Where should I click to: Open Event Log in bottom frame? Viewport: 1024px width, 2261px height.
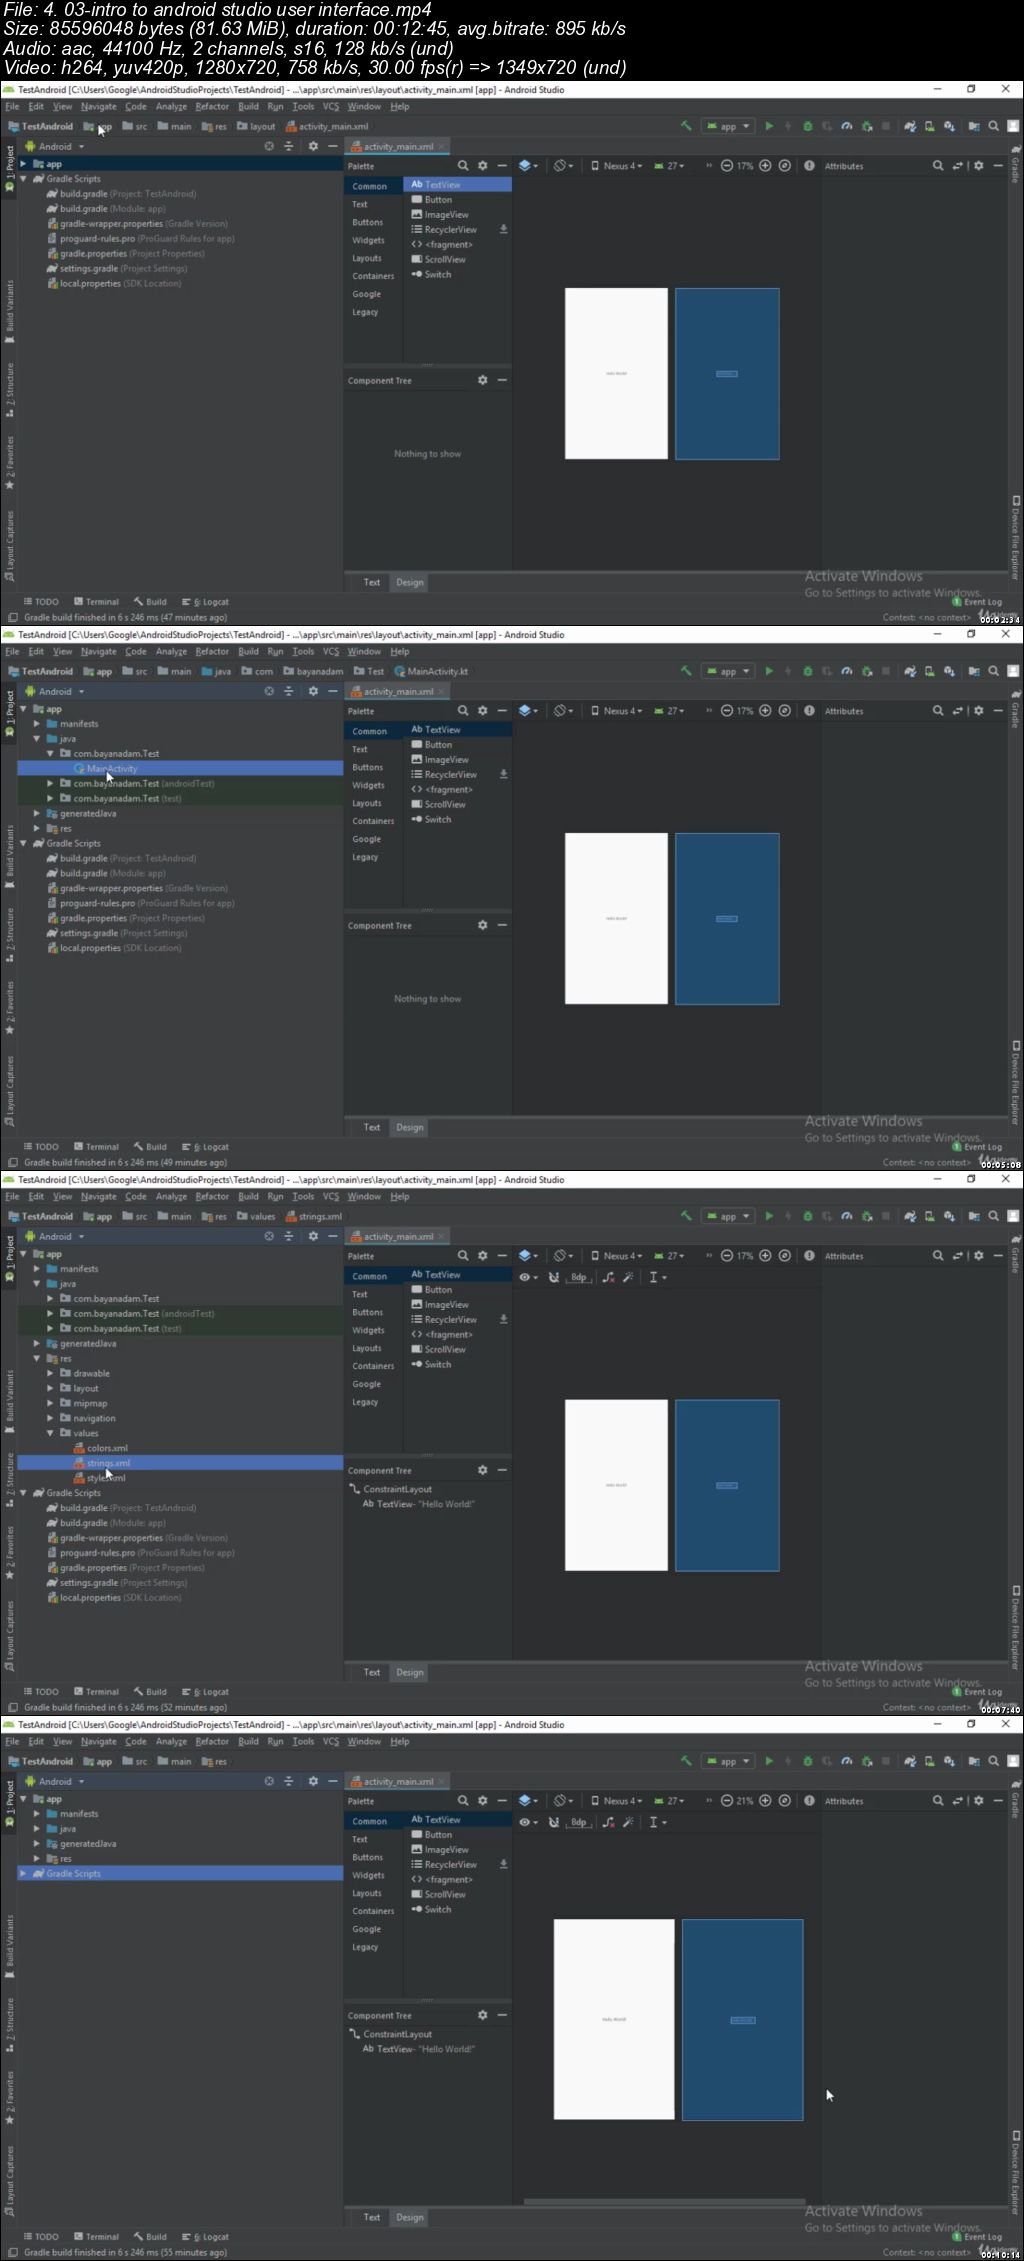pyautogui.click(x=977, y=2237)
